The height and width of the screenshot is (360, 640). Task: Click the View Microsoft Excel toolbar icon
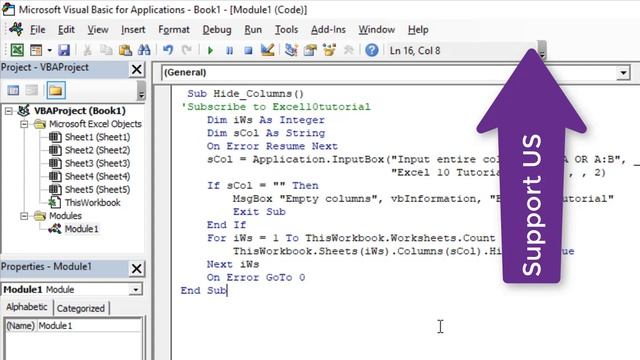(17, 50)
